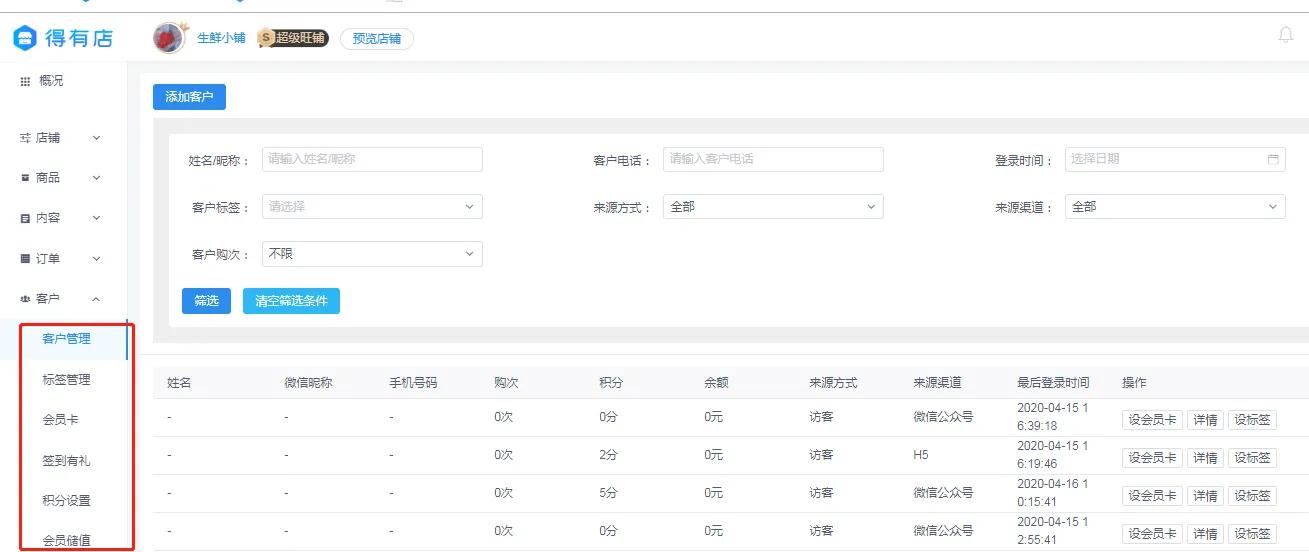Click 详情 in the 6:19:46 row

click(1205, 458)
